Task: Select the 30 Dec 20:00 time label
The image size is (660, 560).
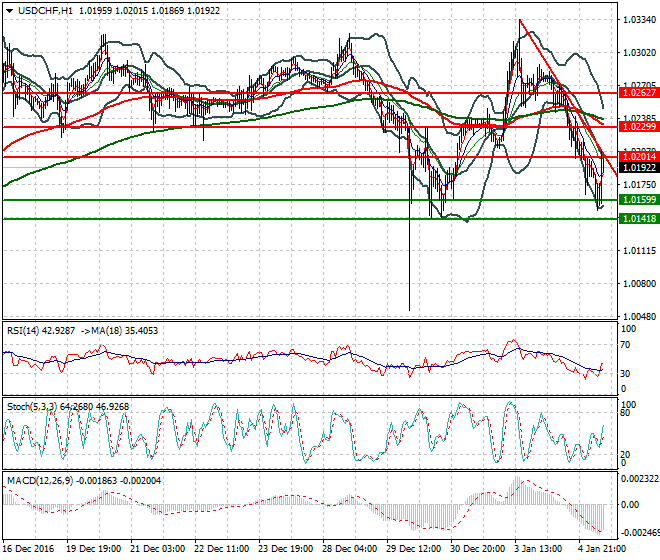Action: [478, 549]
